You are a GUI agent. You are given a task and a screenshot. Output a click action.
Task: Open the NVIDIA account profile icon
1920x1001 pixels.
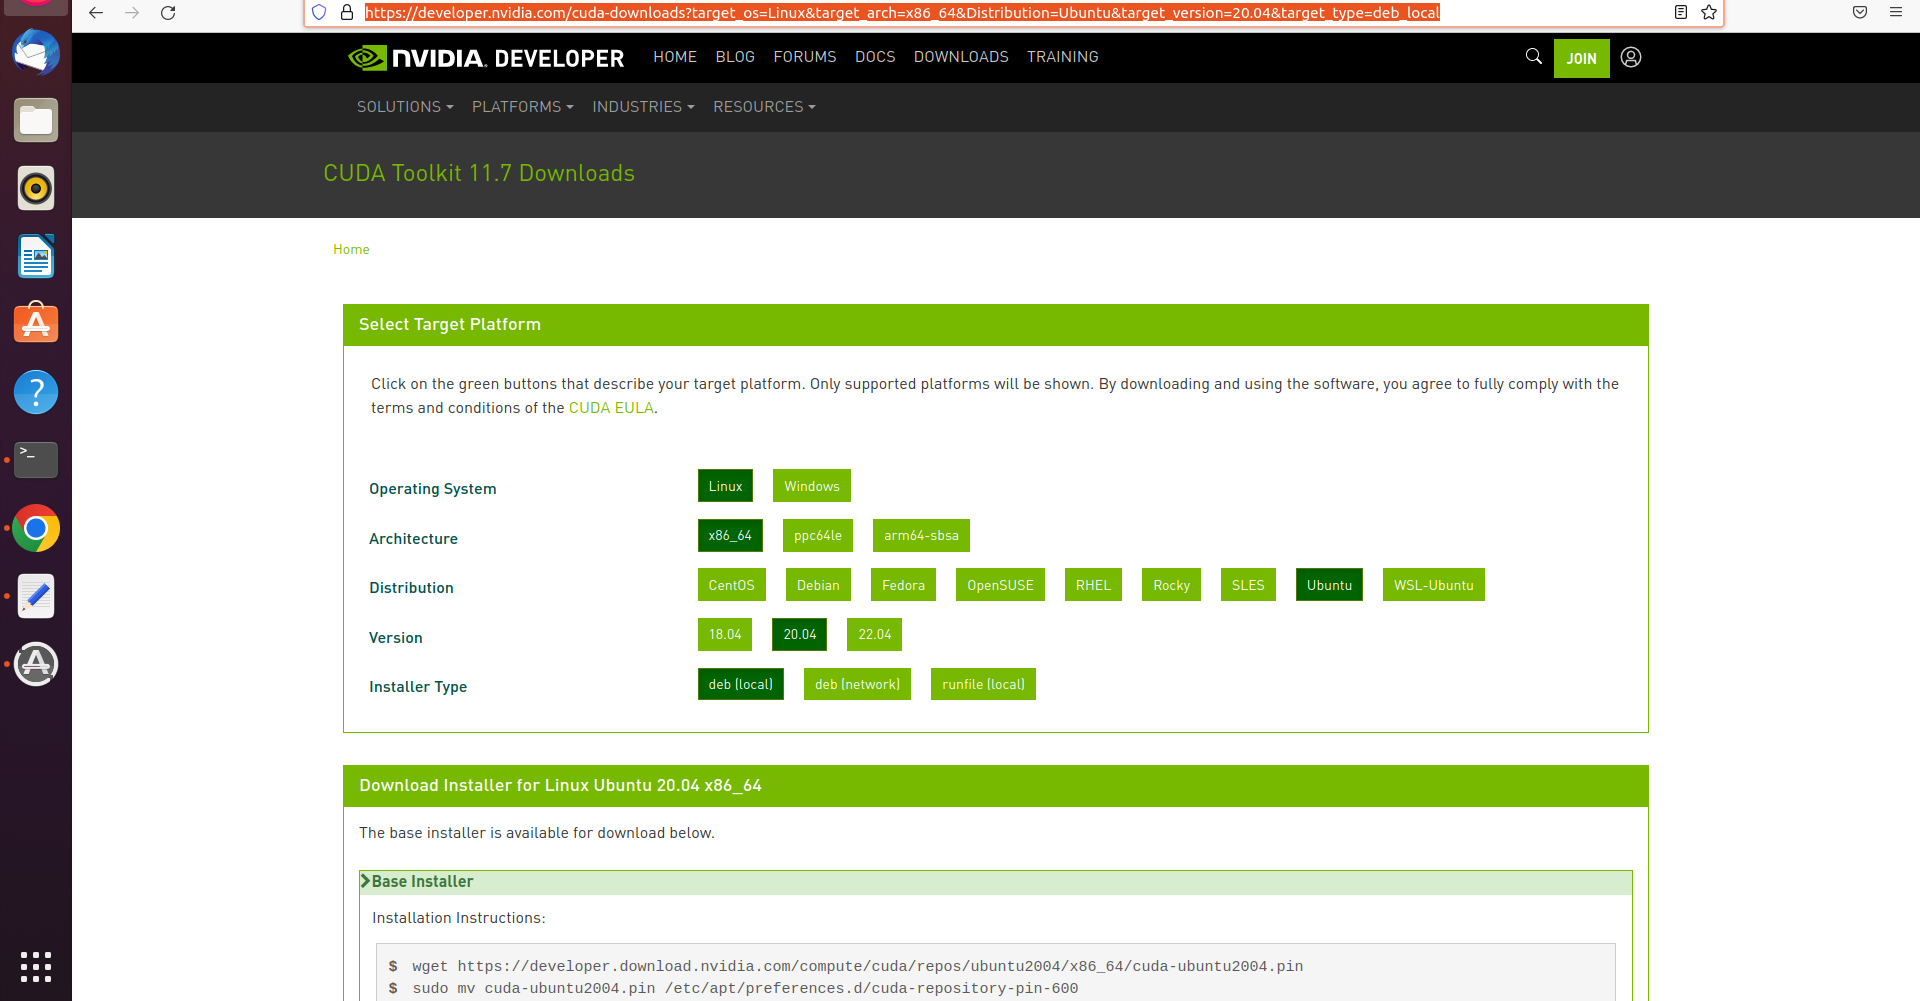1631,57
